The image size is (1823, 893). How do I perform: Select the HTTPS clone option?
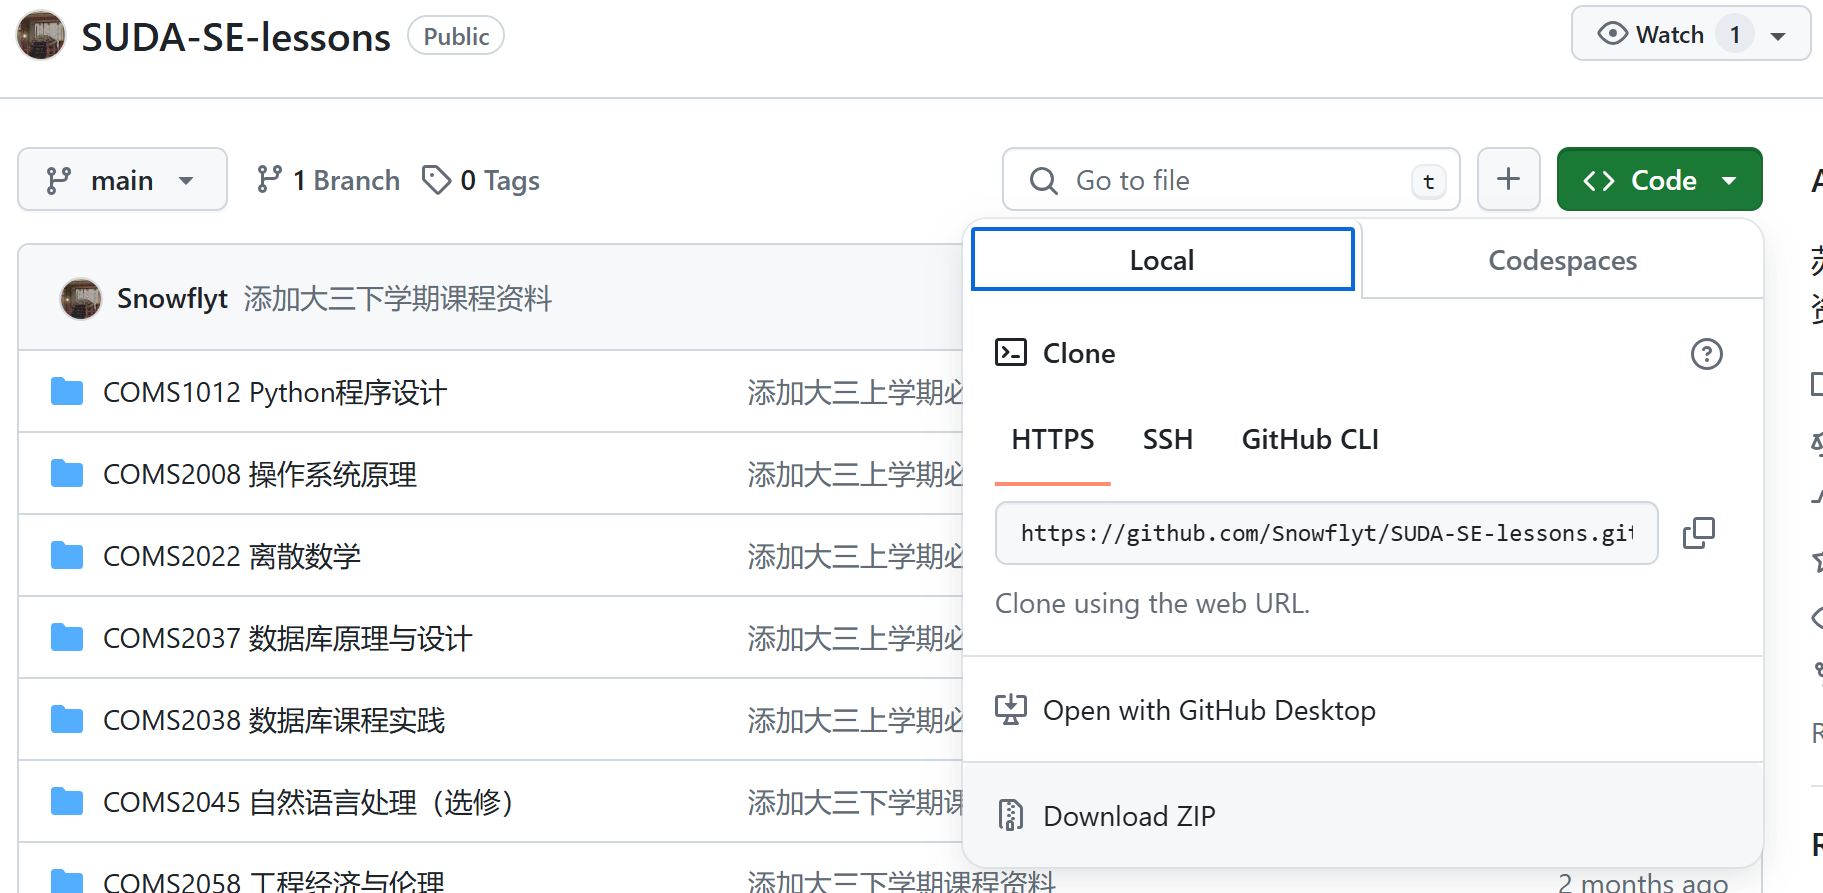pos(1052,440)
